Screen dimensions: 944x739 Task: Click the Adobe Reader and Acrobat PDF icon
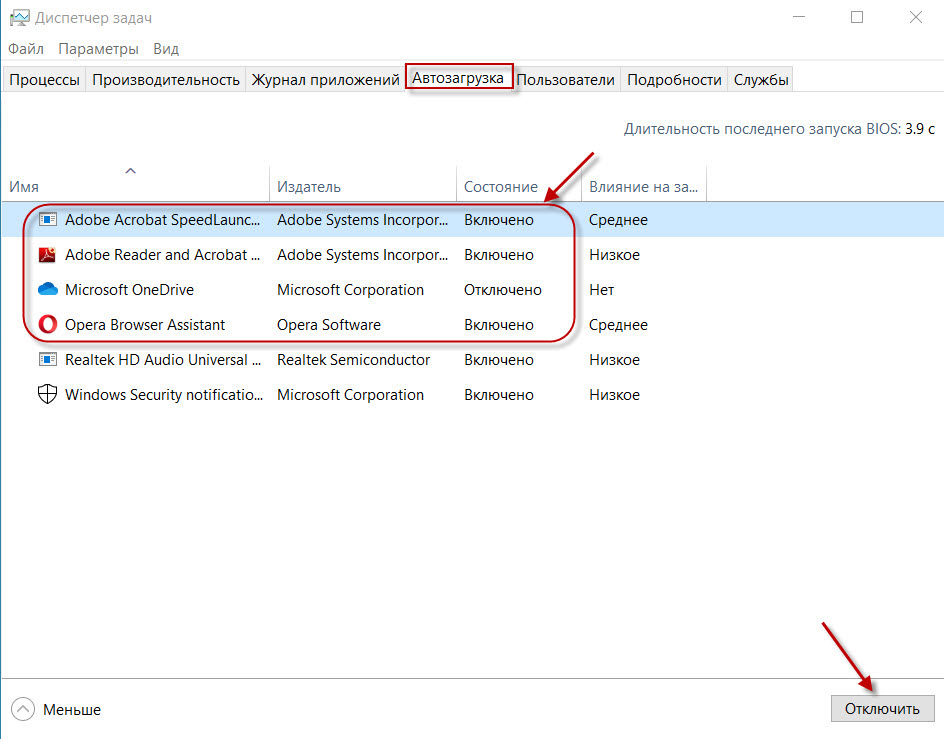pyautogui.click(x=48, y=255)
